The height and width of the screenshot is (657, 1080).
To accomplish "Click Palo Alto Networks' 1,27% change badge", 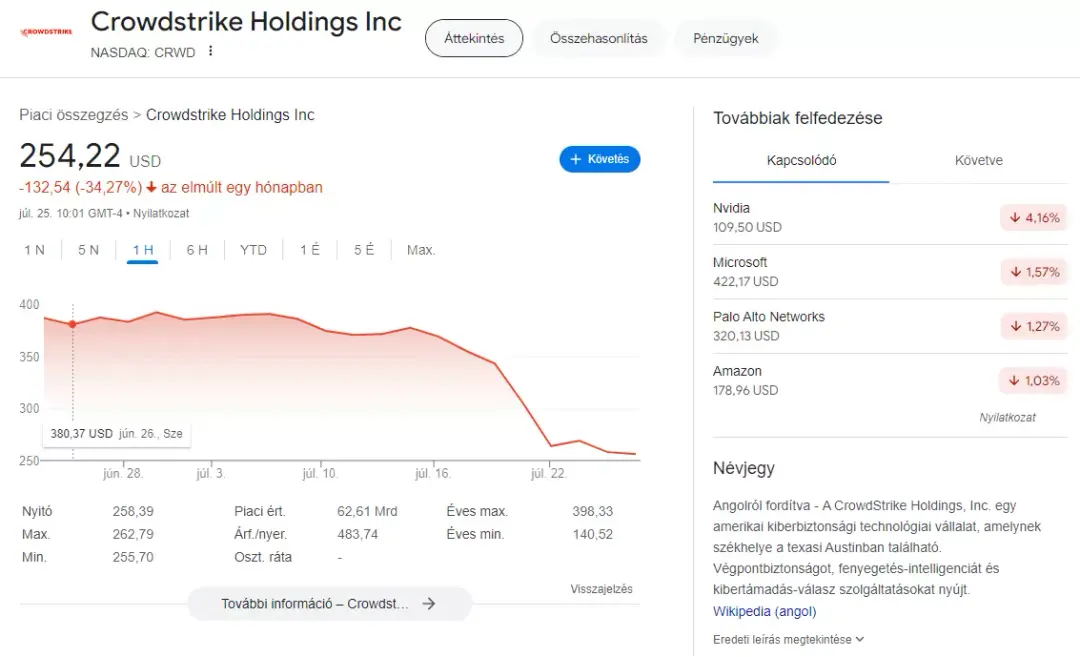I will 1034,326.
